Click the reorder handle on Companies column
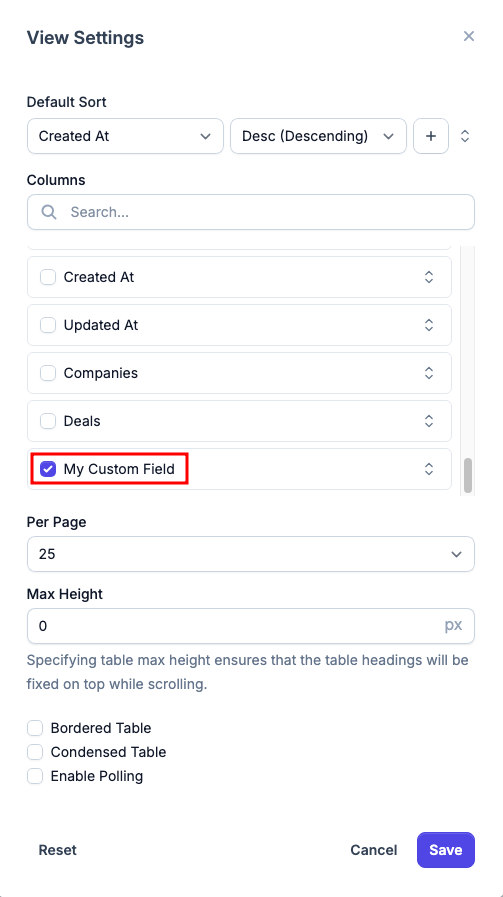 coord(429,373)
